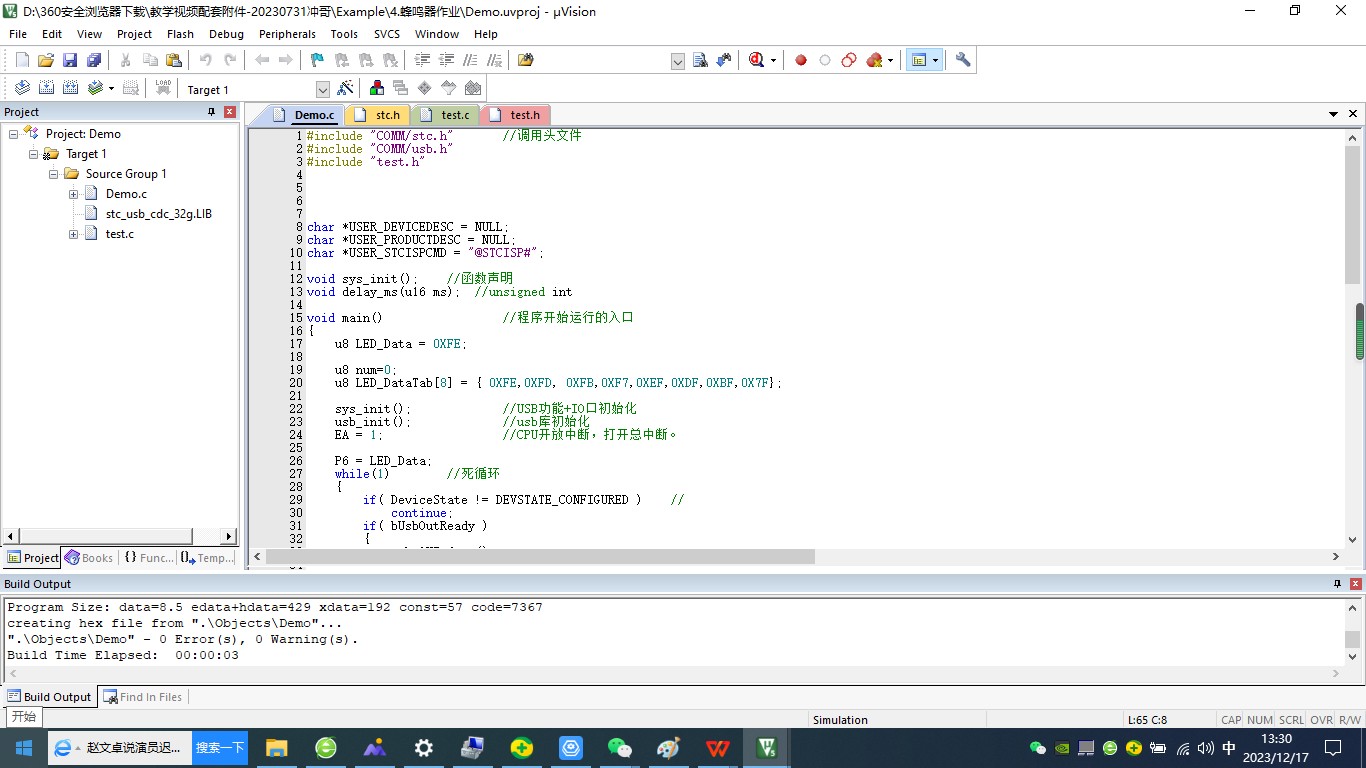Switch to Find In Files output tab

[141, 697]
